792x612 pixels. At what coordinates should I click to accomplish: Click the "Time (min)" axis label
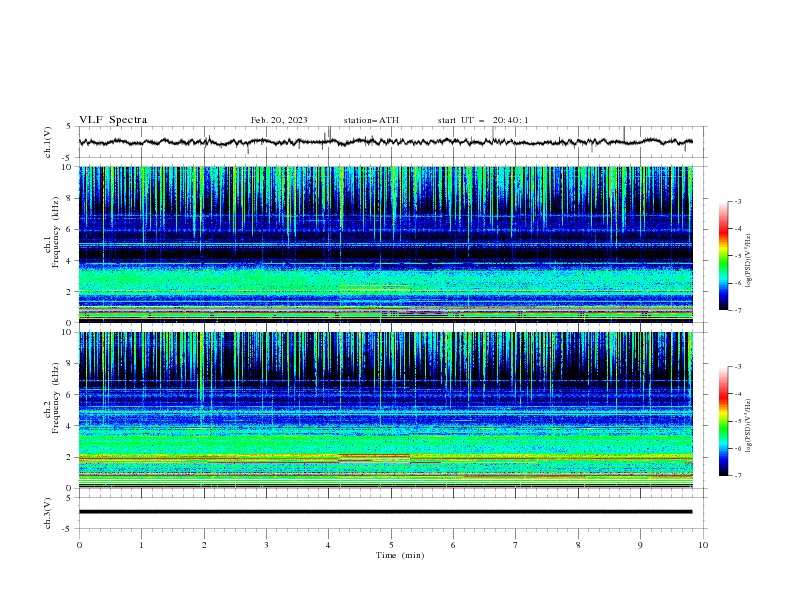(x=400, y=555)
